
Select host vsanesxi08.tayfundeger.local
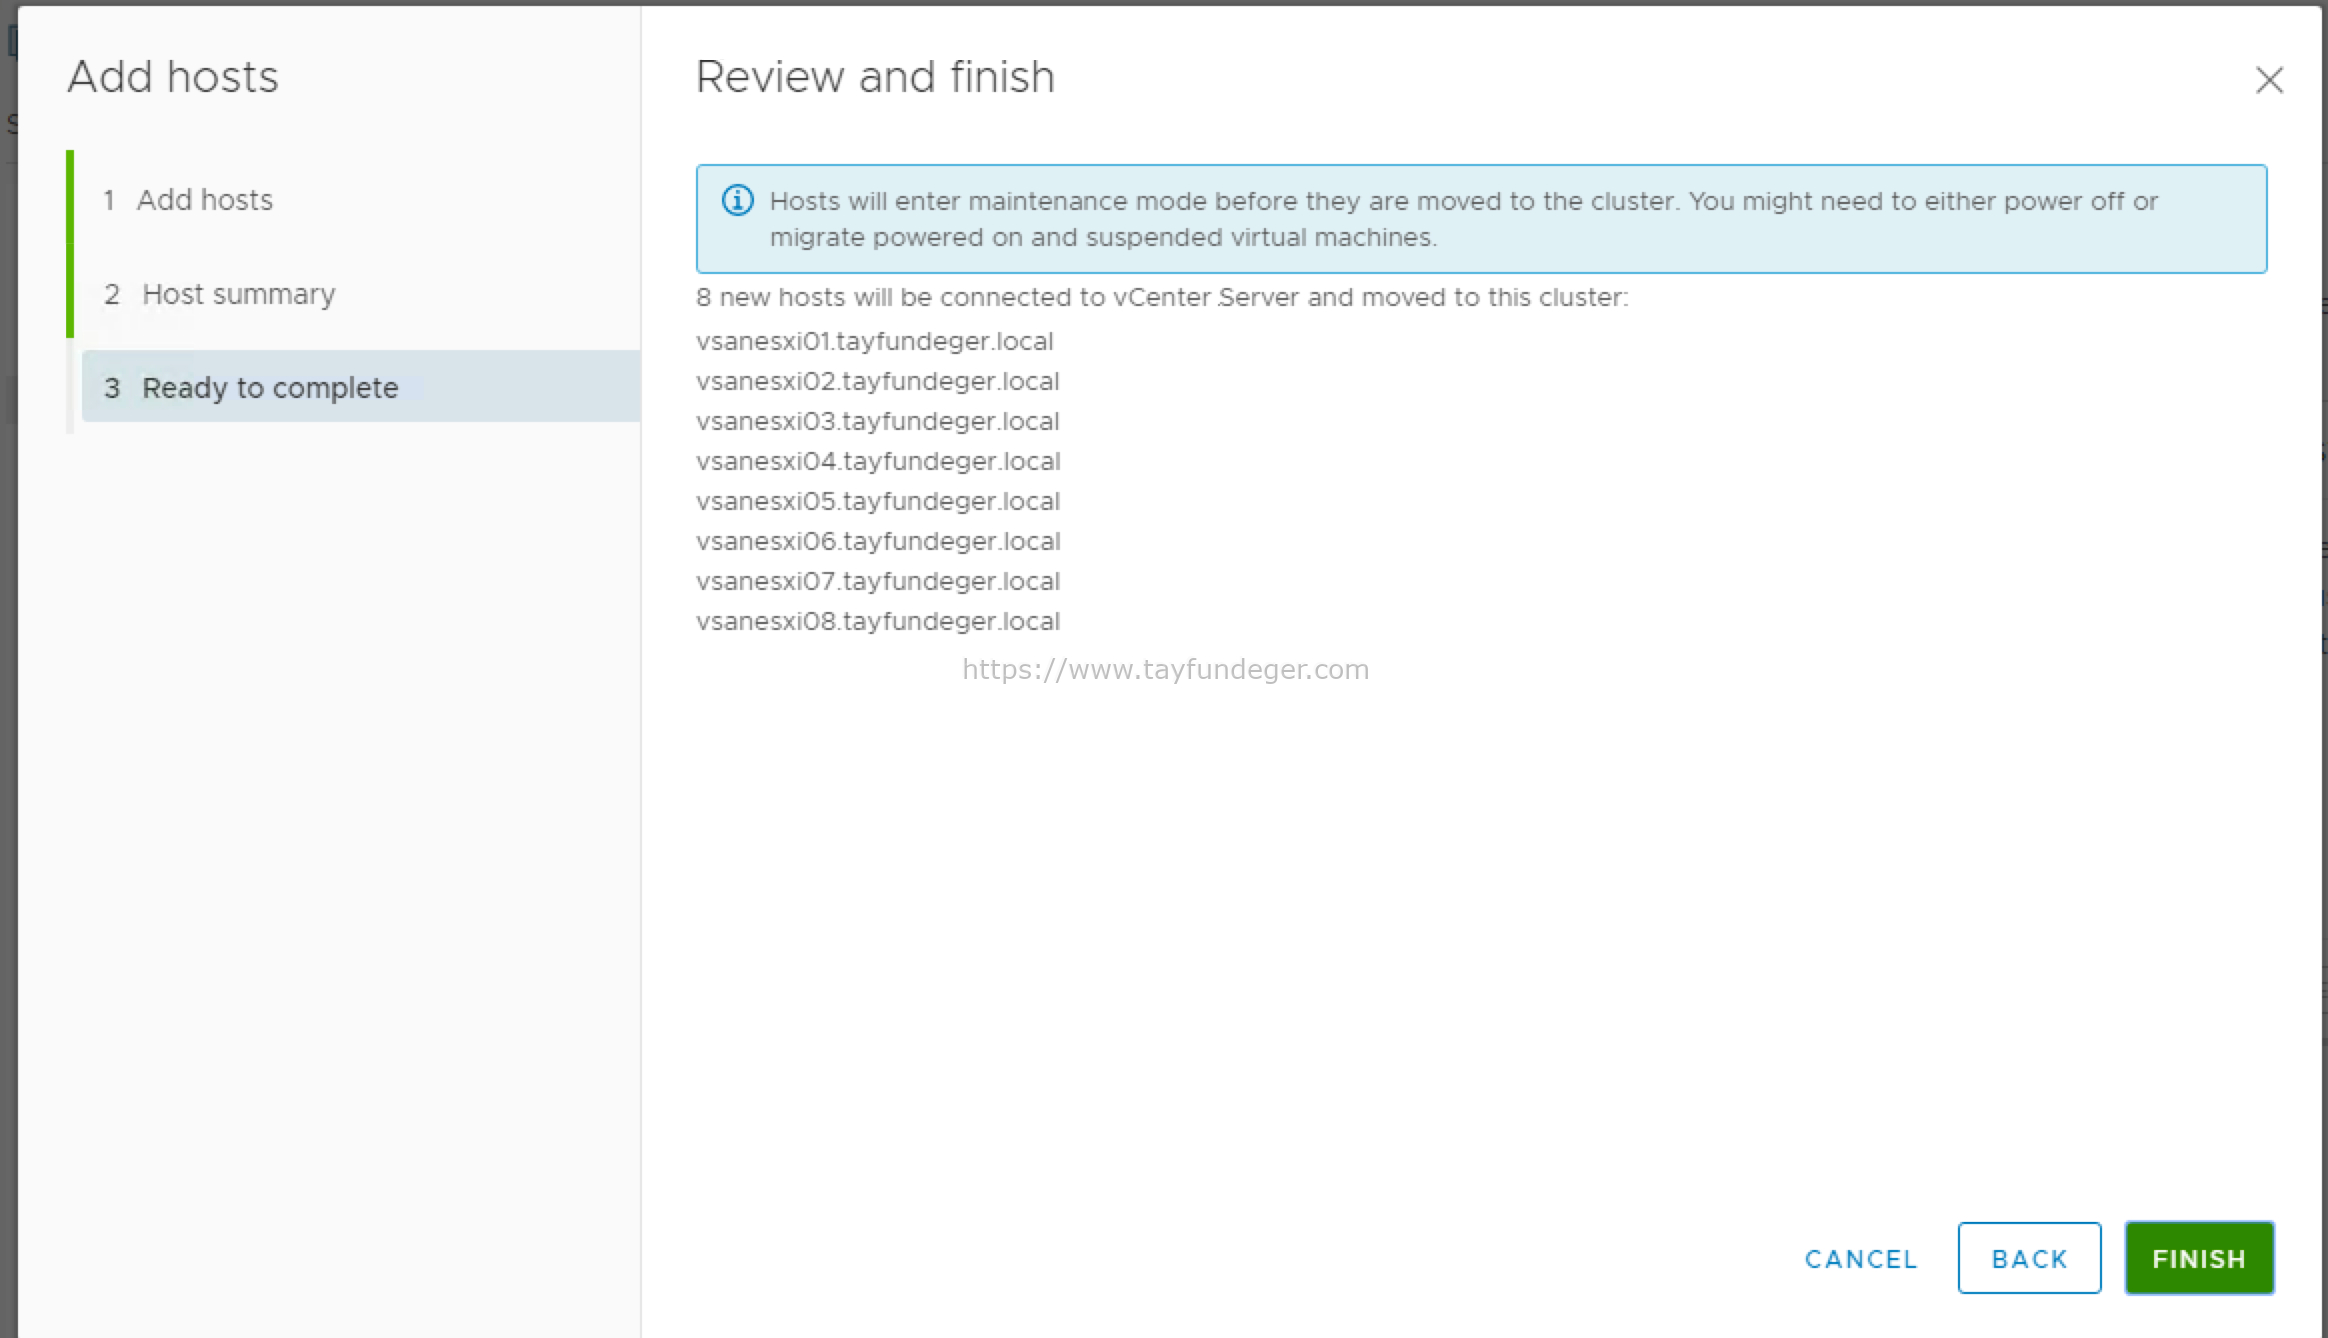(878, 621)
